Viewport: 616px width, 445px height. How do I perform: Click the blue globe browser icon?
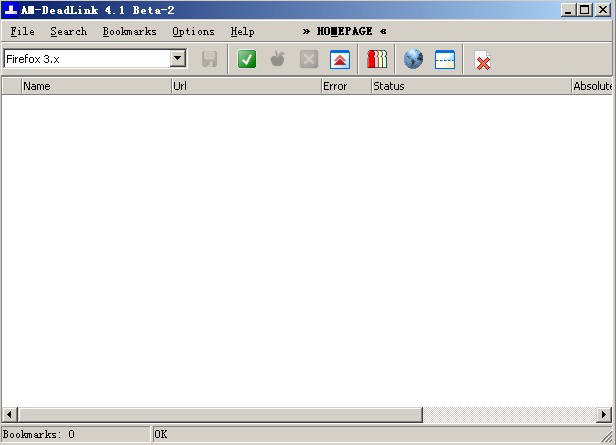(x=413, y=59)
